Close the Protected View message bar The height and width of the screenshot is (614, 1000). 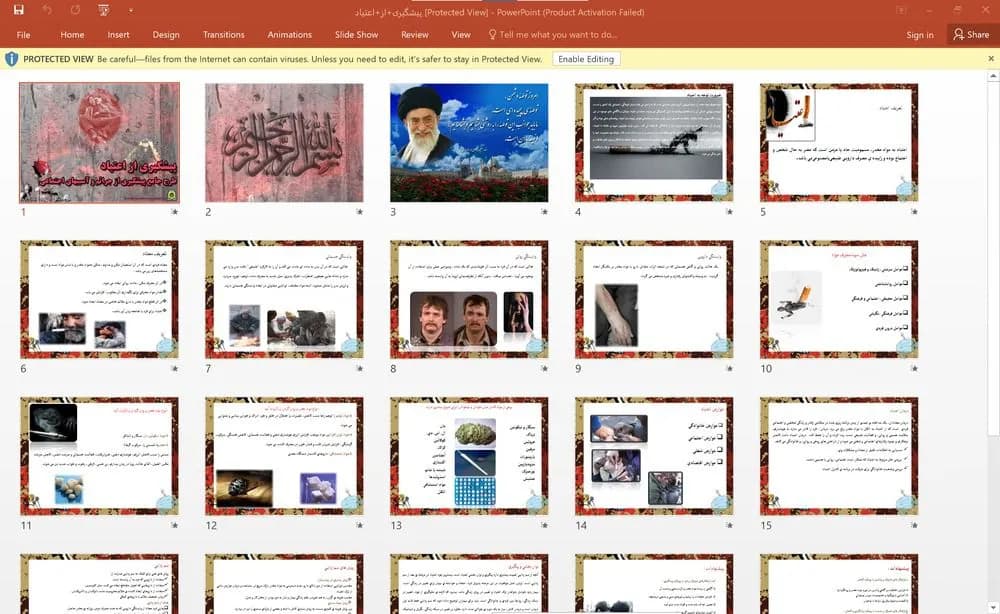point(991,59)
